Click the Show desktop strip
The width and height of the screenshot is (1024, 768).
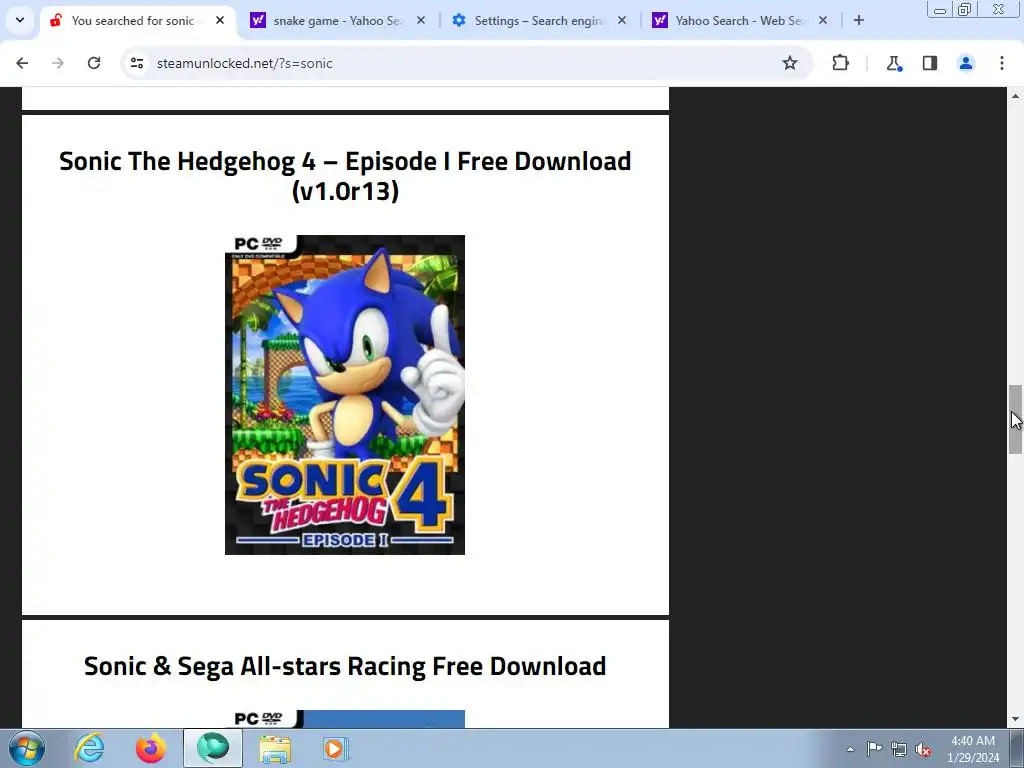pos(1017,748)
